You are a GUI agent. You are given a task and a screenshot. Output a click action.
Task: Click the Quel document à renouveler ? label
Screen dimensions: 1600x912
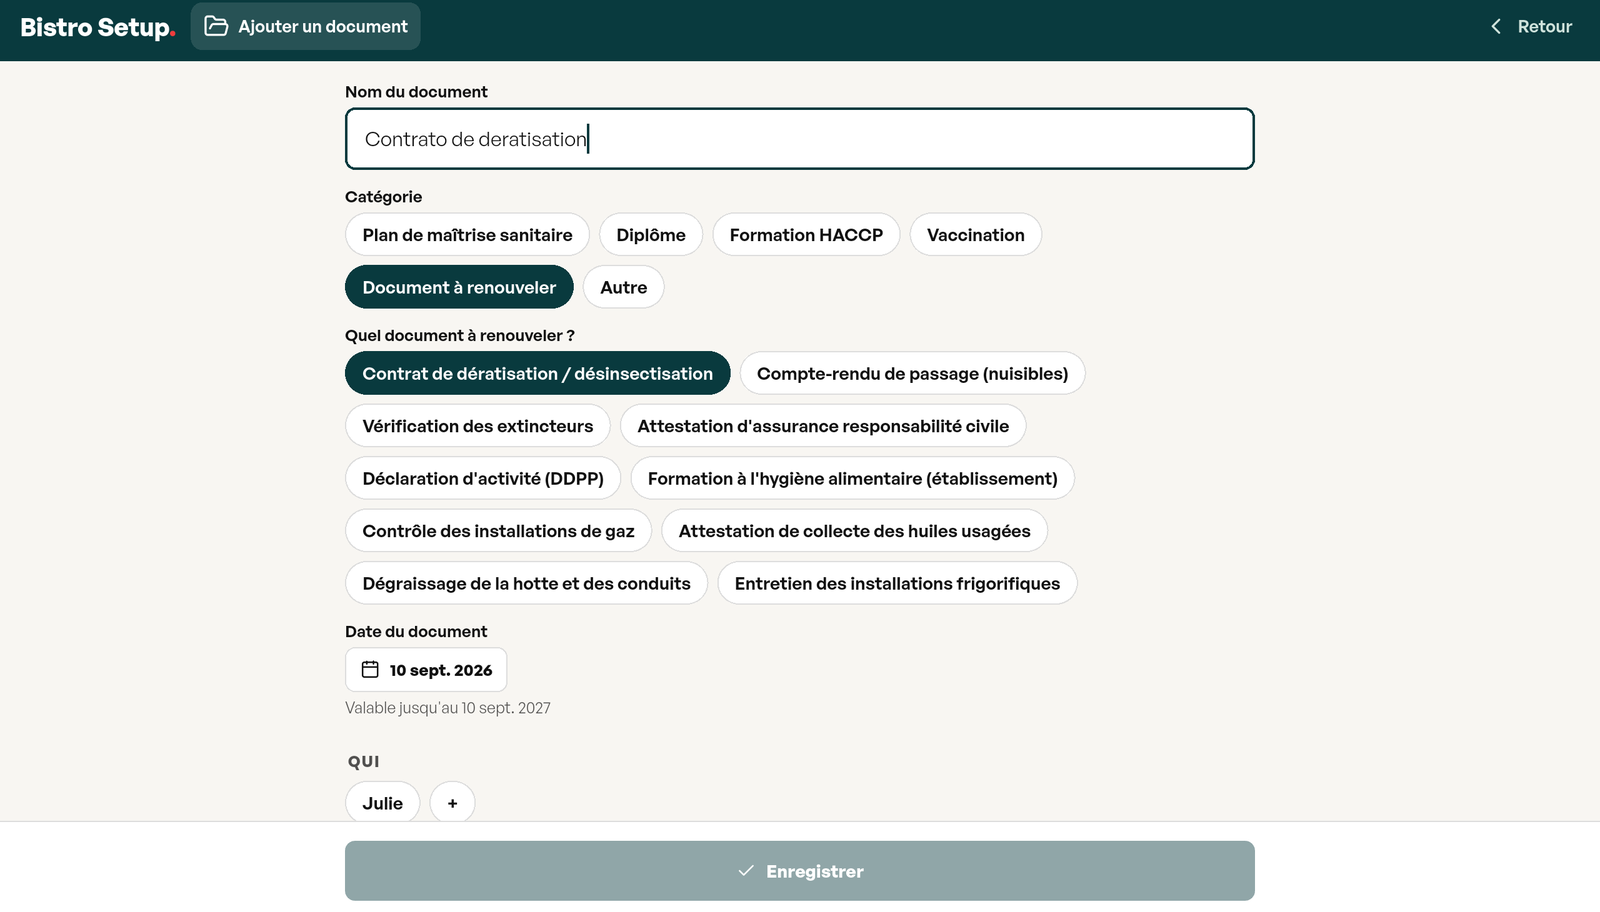(x=460, y=335)
